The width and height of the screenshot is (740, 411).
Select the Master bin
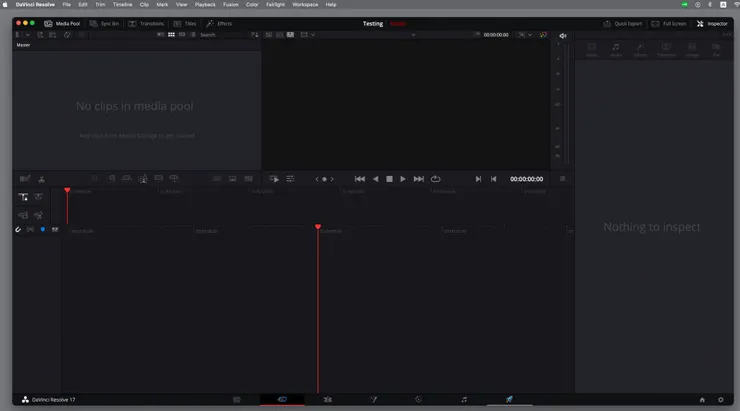coord(23,45)
